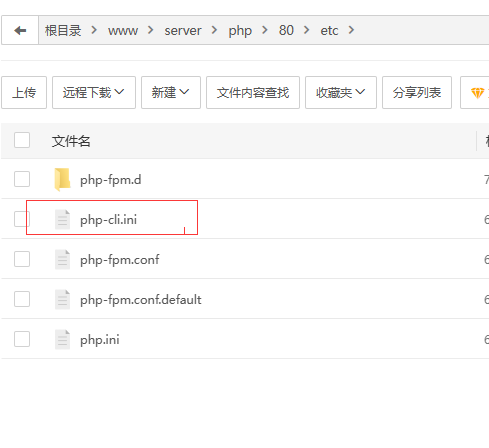The height and width of the screenshot is (448, 489).
Task: Open 文件内容查找 file content search
Action: click(x=253, y=93)
